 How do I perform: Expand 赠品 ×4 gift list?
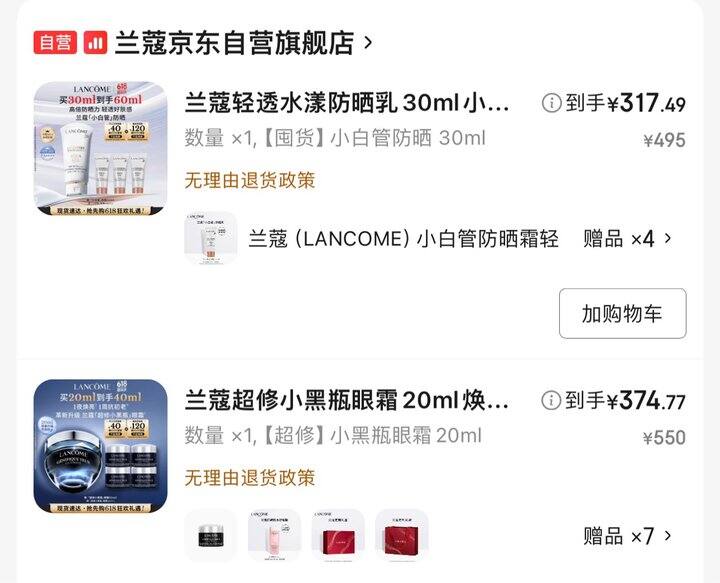click(x=627, y=239)
